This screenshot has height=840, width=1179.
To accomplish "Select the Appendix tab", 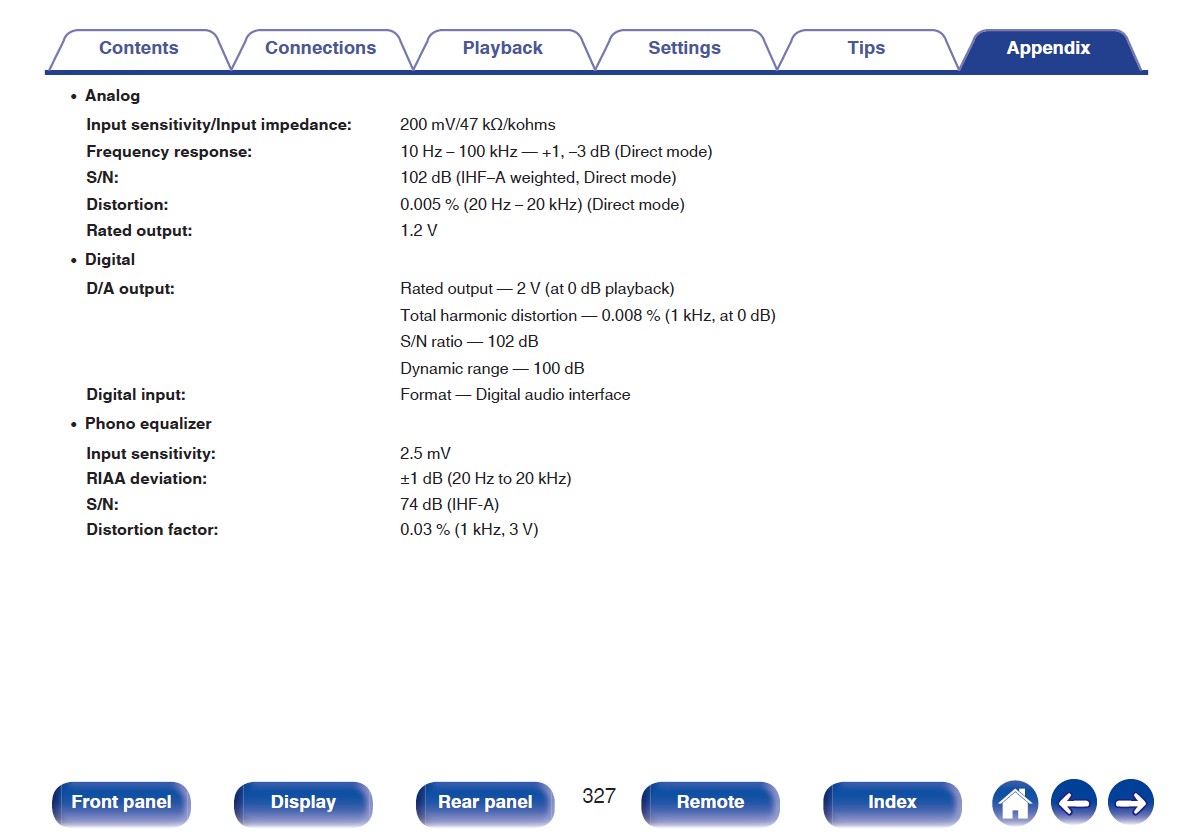I will (1049, 48).
